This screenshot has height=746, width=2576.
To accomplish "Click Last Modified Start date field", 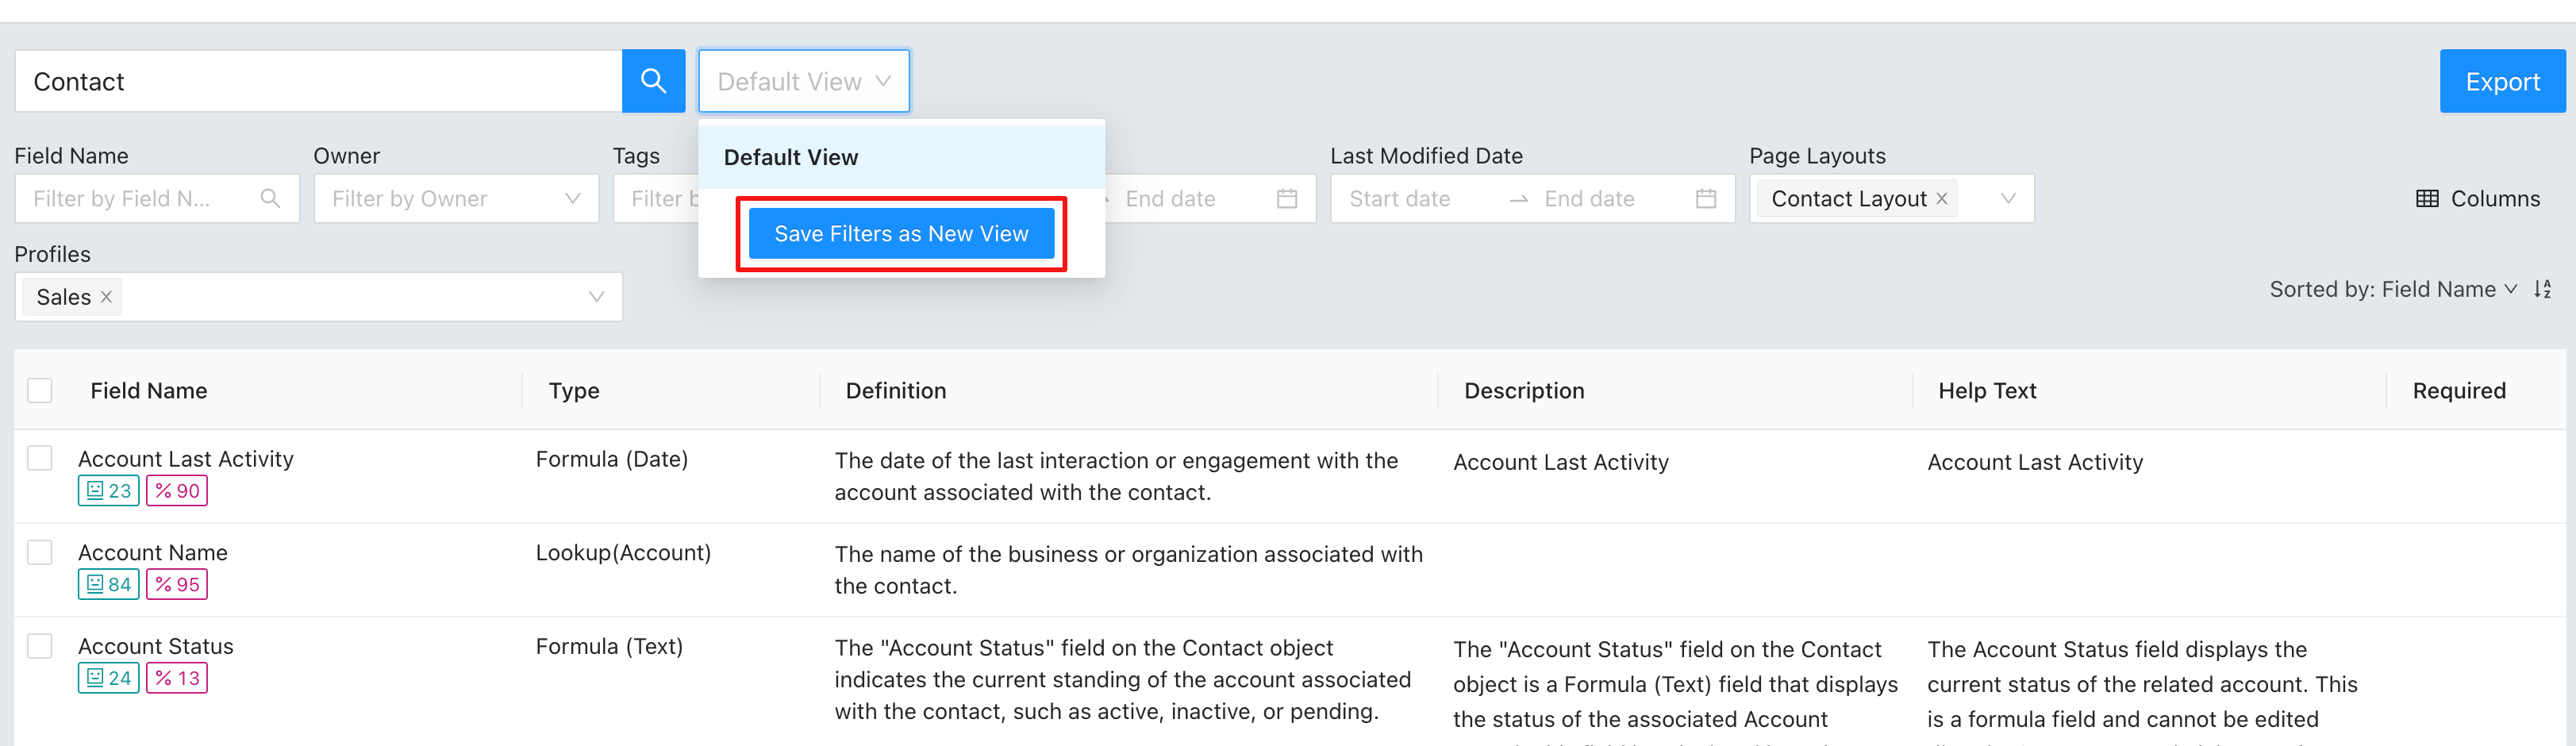I will pos(1399,198).
